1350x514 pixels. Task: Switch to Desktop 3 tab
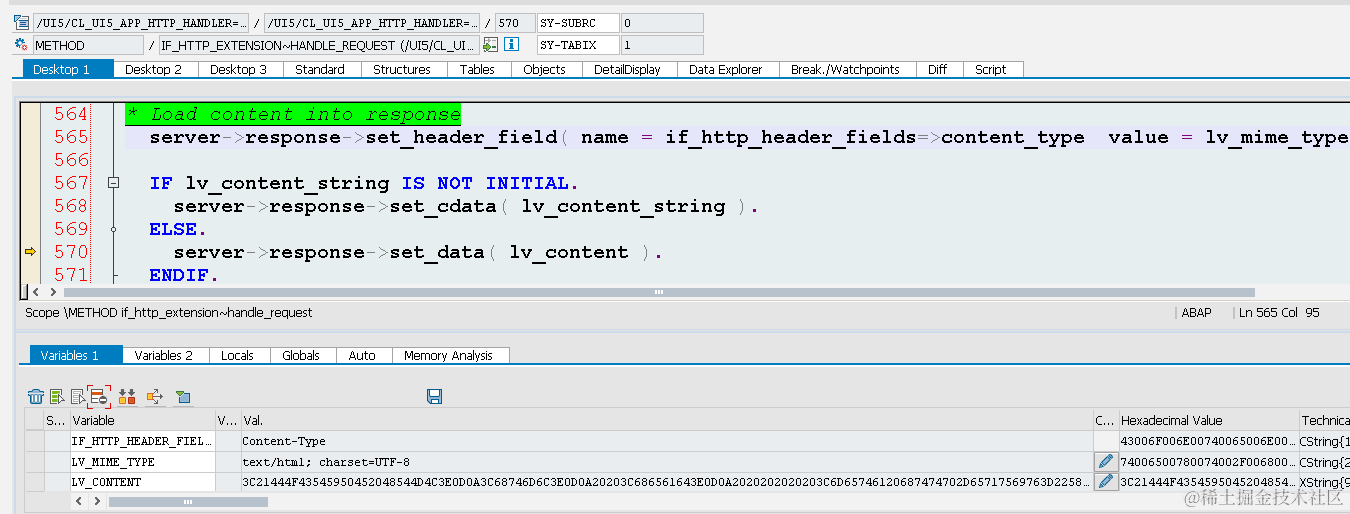pyautogui.click(x=239, y=69)
